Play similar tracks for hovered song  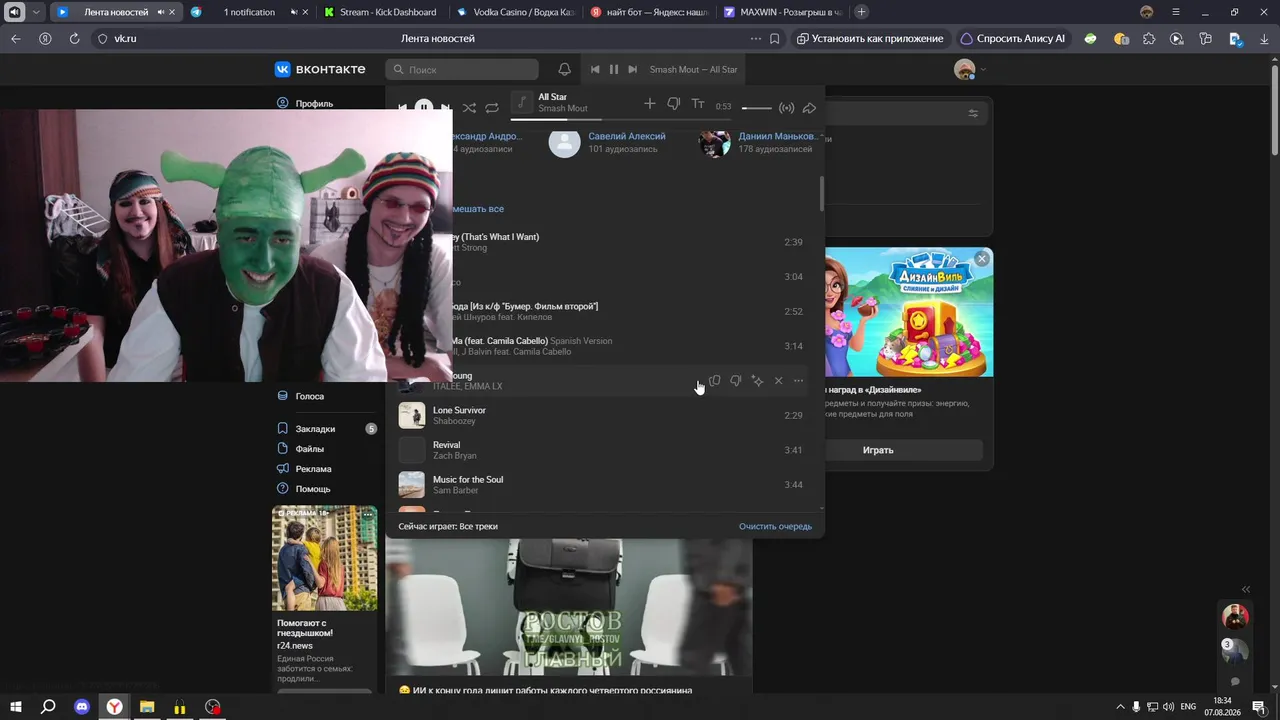pos(757,381)
